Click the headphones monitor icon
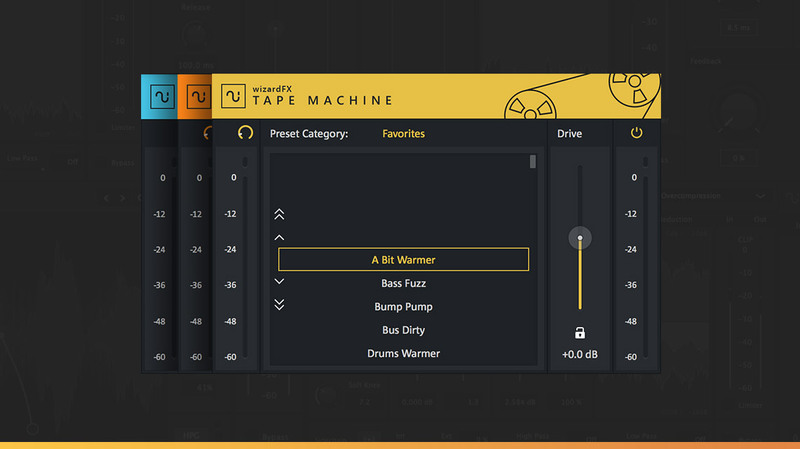The height and width of the screenshot is (449, 800). point(245,133)
